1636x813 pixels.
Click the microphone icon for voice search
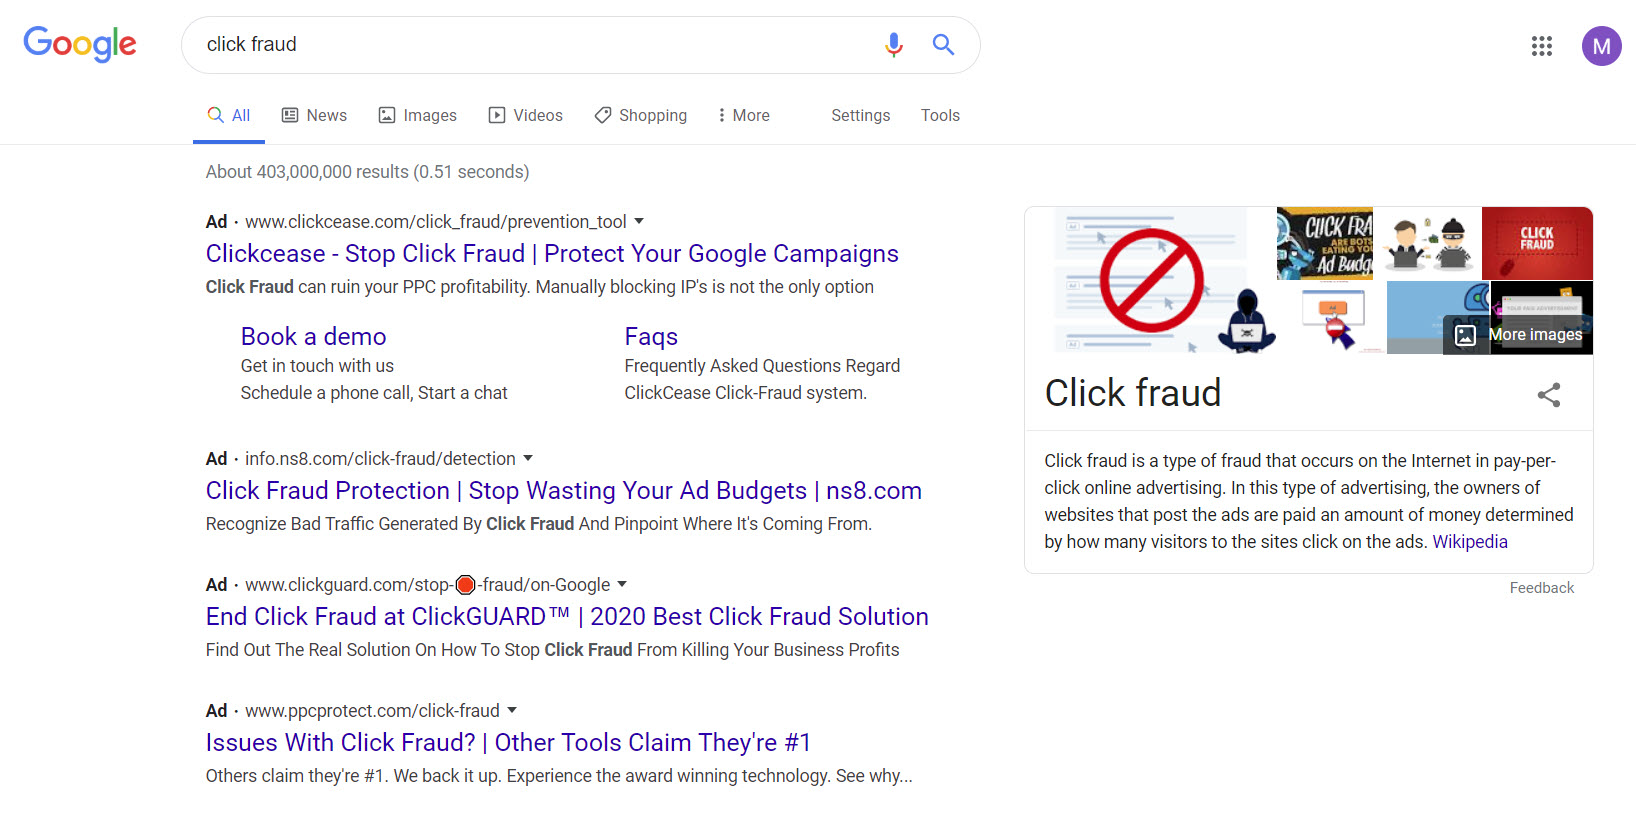(x=893, y=44)
